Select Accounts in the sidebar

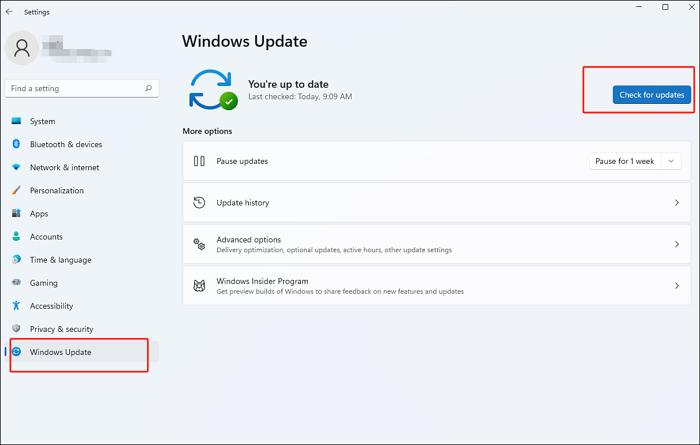[x=82, y=237]
